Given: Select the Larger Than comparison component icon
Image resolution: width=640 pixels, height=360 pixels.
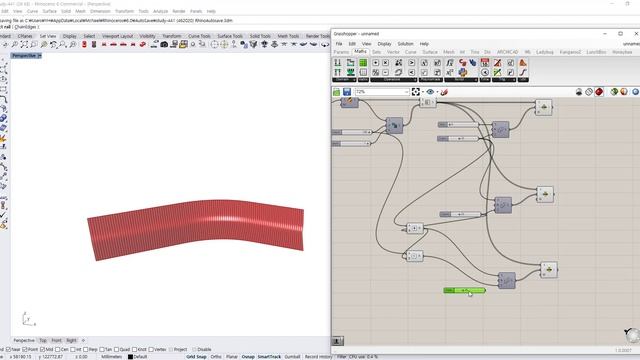Looking at the screenshot, I should click(x=411, y=63).
